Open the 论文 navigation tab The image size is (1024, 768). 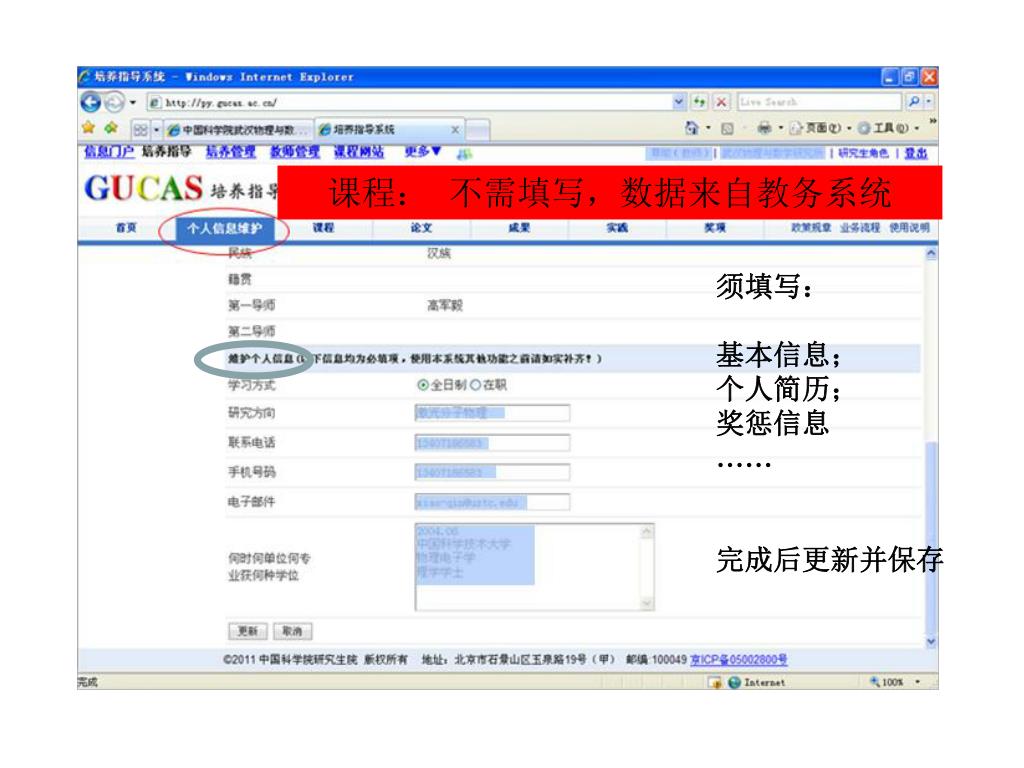point(421,228)
